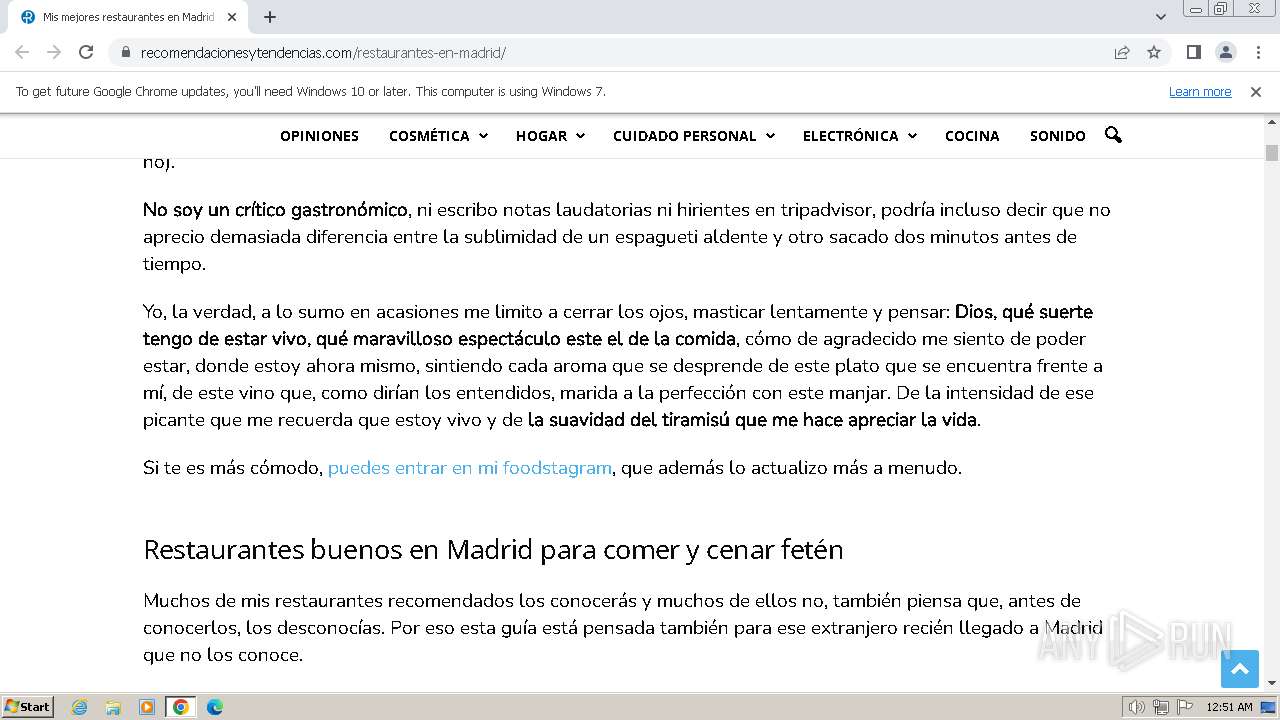This screenshot has height=720, width=1280.
Task: Select the Mis mejores restaurantes tab
Action: 128,17
